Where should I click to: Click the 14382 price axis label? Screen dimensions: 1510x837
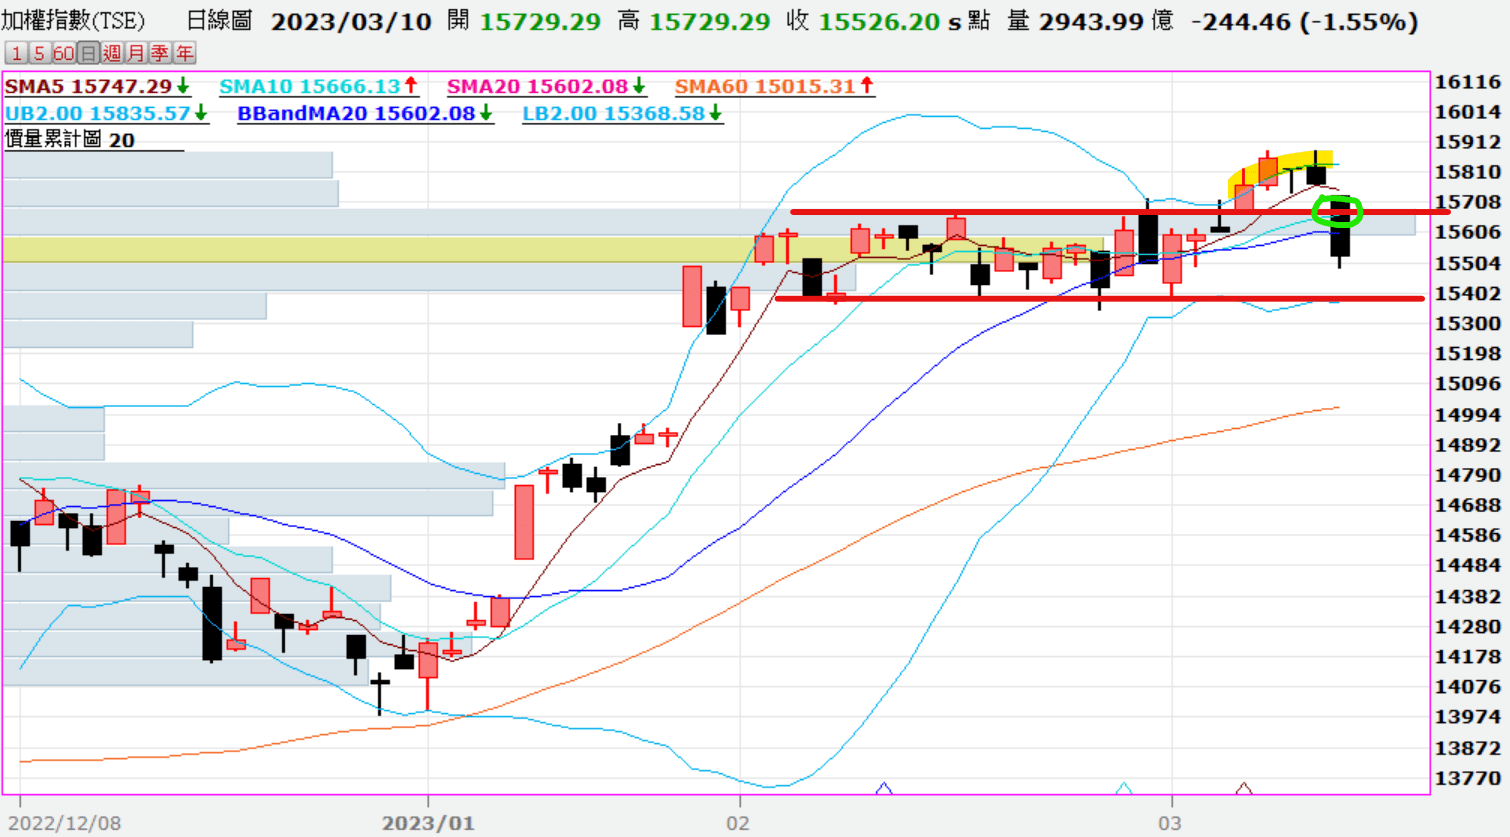(1468, 596)
